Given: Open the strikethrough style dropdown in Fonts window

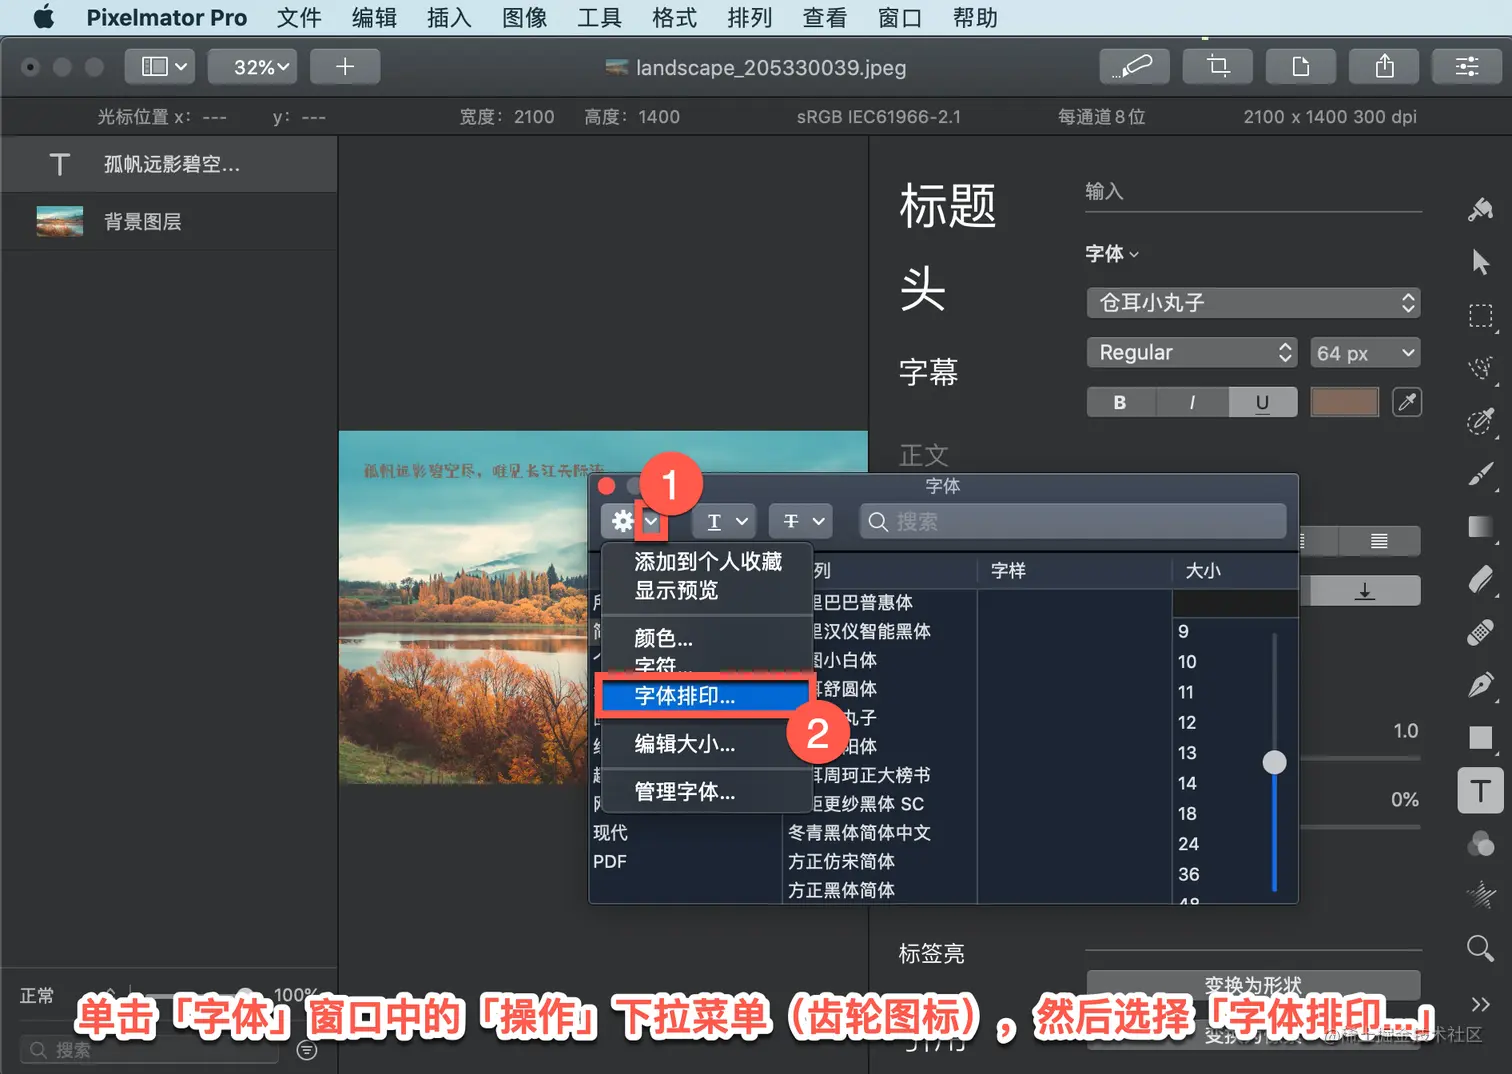Looking at the screenshot, I should tap(801, 521).
